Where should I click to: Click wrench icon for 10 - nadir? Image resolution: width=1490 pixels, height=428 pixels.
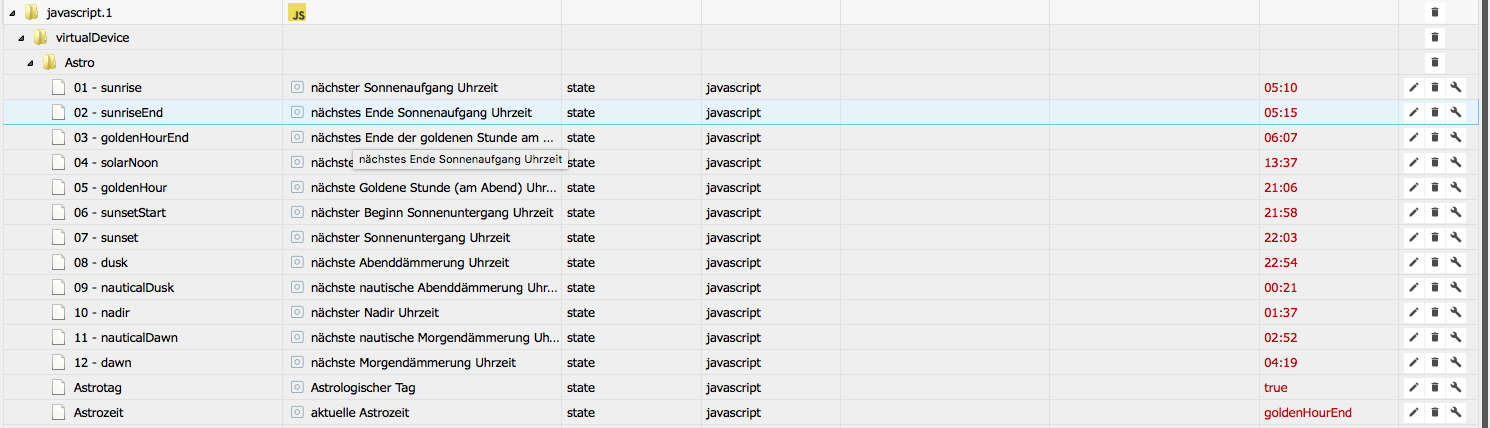(x=1456, y=312)
